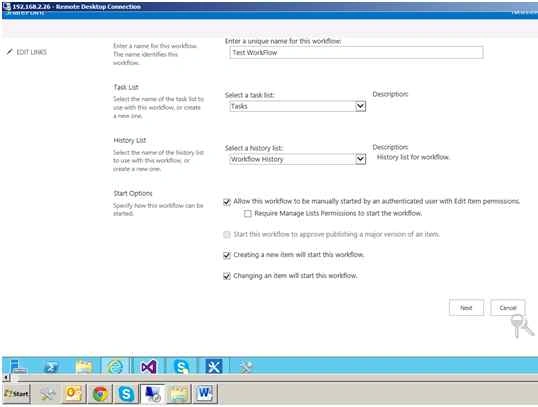Screen dimensions: 538x407
Task: Open the Select a task list dropdown
Action: click(x=297, y=106)
